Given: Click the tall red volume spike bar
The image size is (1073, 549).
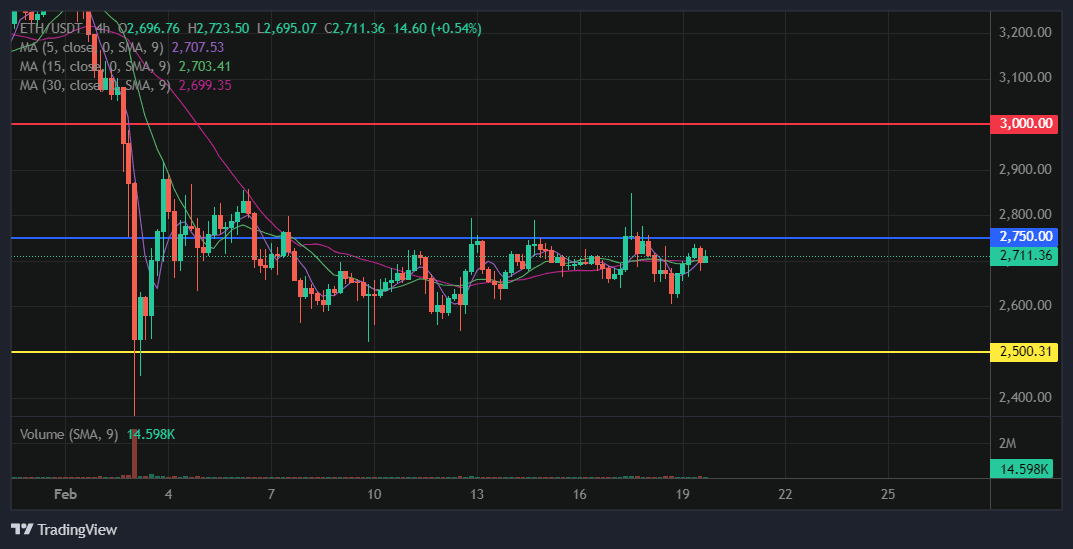Looking at the screenshot, I should click(134, 453).
